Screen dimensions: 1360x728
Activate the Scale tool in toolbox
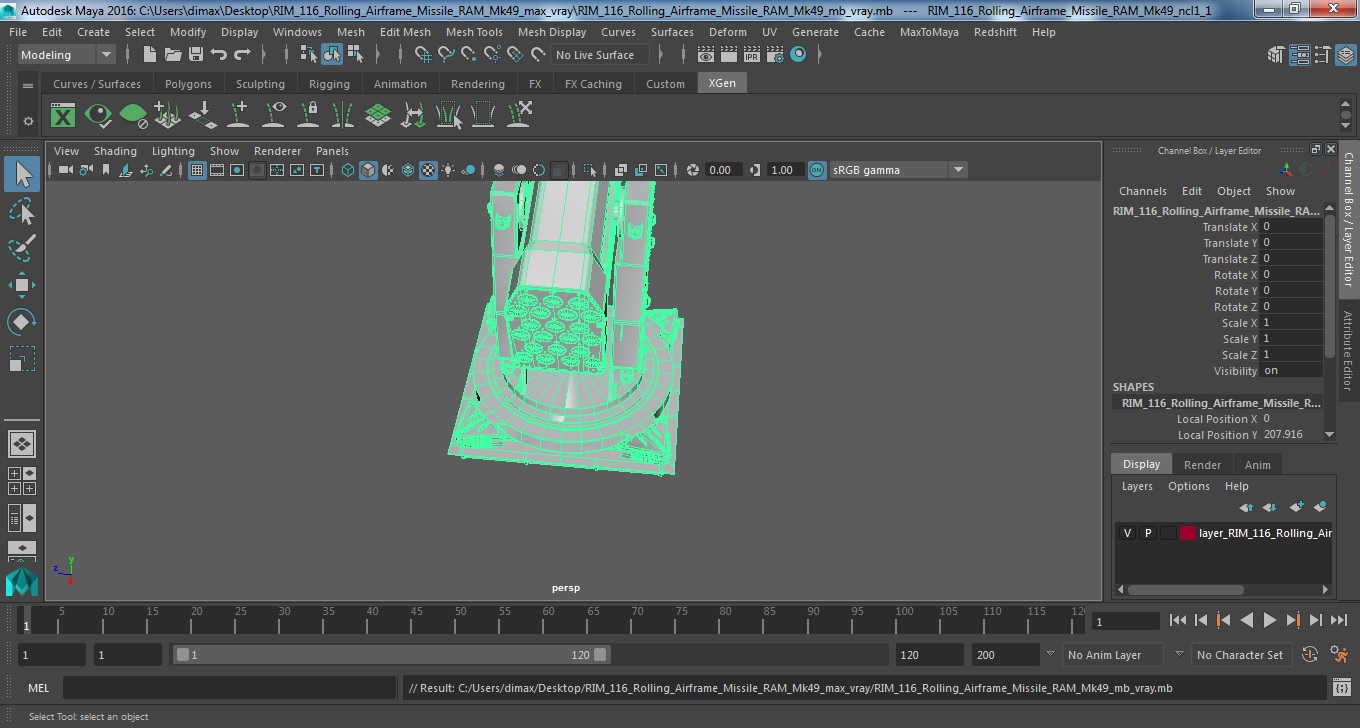22,358
